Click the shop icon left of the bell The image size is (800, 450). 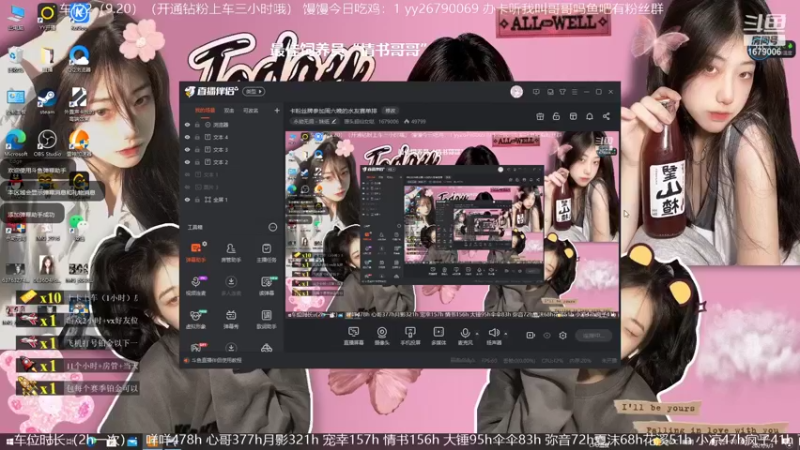pos(573,117)
